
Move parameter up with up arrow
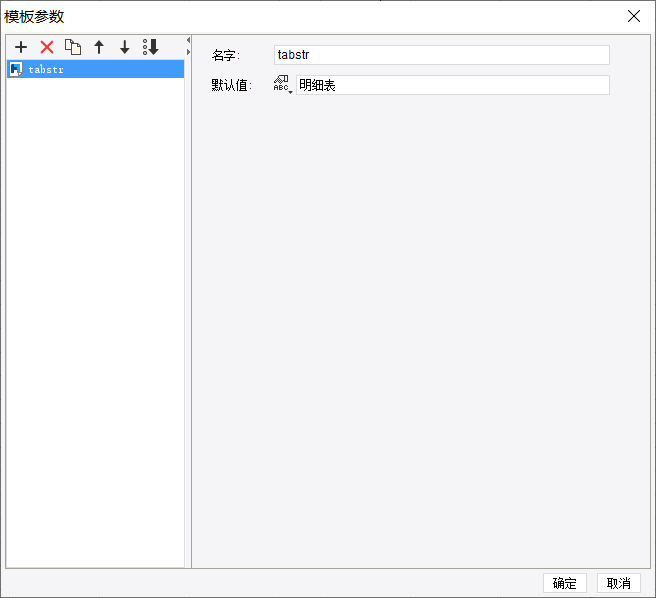[x=99, y=47]
